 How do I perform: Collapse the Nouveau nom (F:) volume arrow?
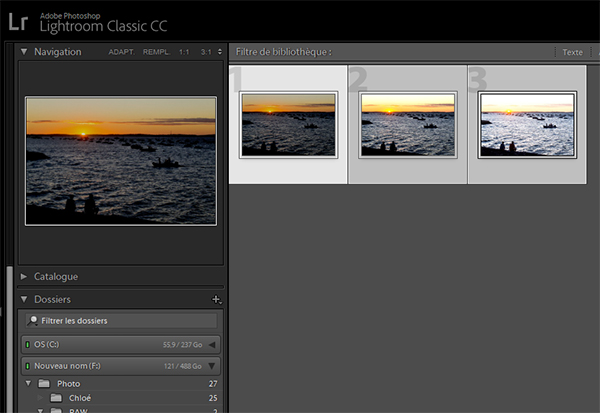click(212, 366)
